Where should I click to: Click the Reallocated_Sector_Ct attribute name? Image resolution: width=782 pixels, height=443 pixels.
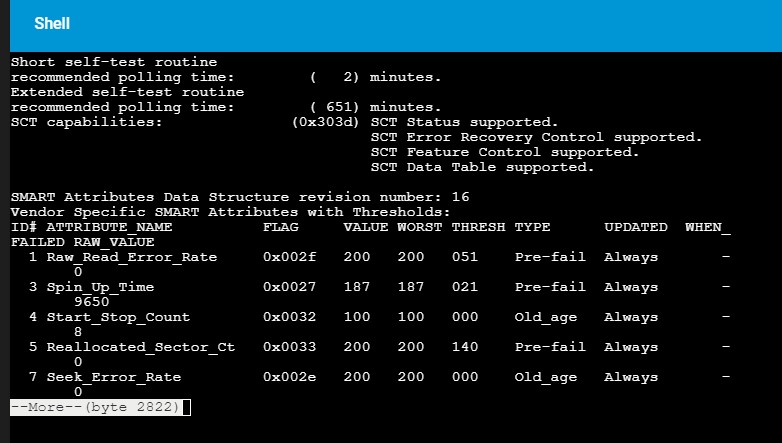pyautogui.click(x=141, y=347)
